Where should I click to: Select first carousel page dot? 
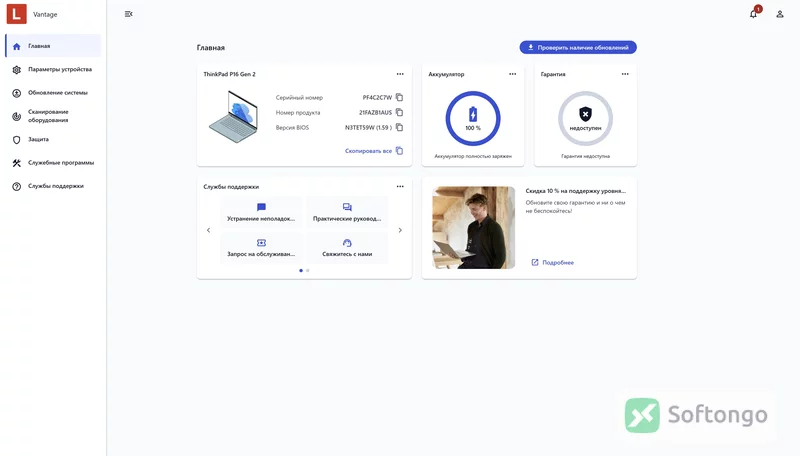pos(301,270)
